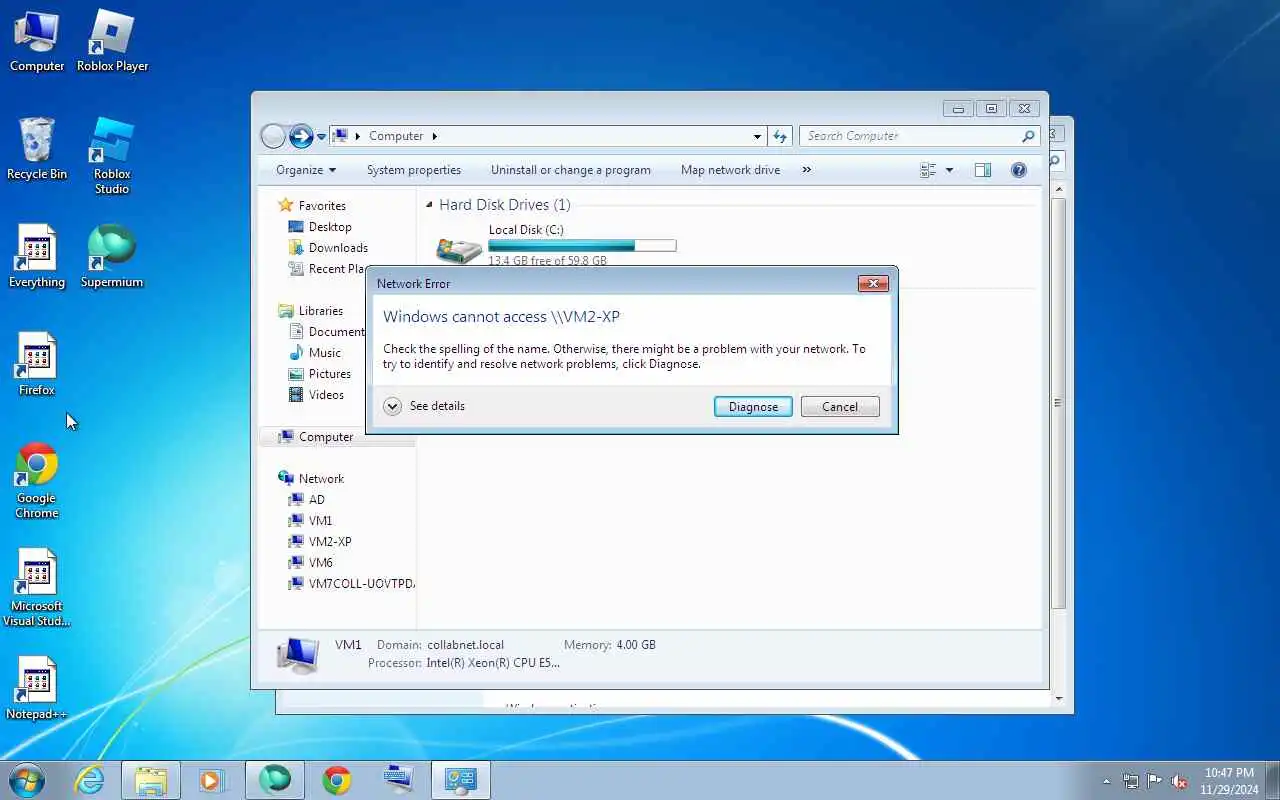Select Roblox Studio desktop shortcut
Image resolution: width=1280 pixels, height=800 pixels.
tap(112, 157)
